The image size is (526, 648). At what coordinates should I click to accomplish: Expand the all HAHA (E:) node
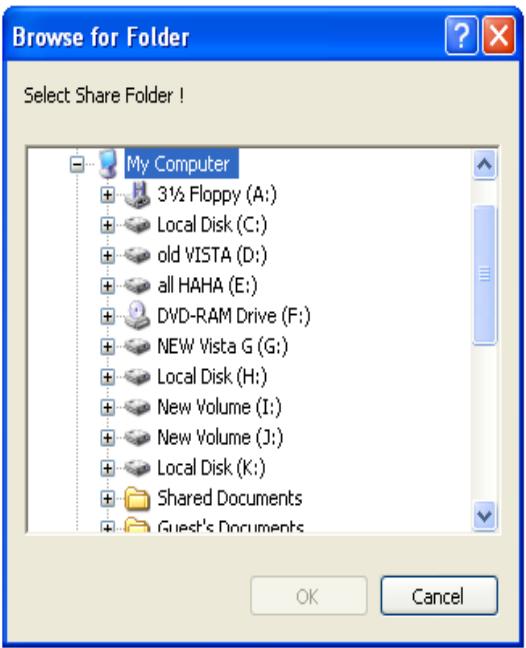(x=107, y=286)
